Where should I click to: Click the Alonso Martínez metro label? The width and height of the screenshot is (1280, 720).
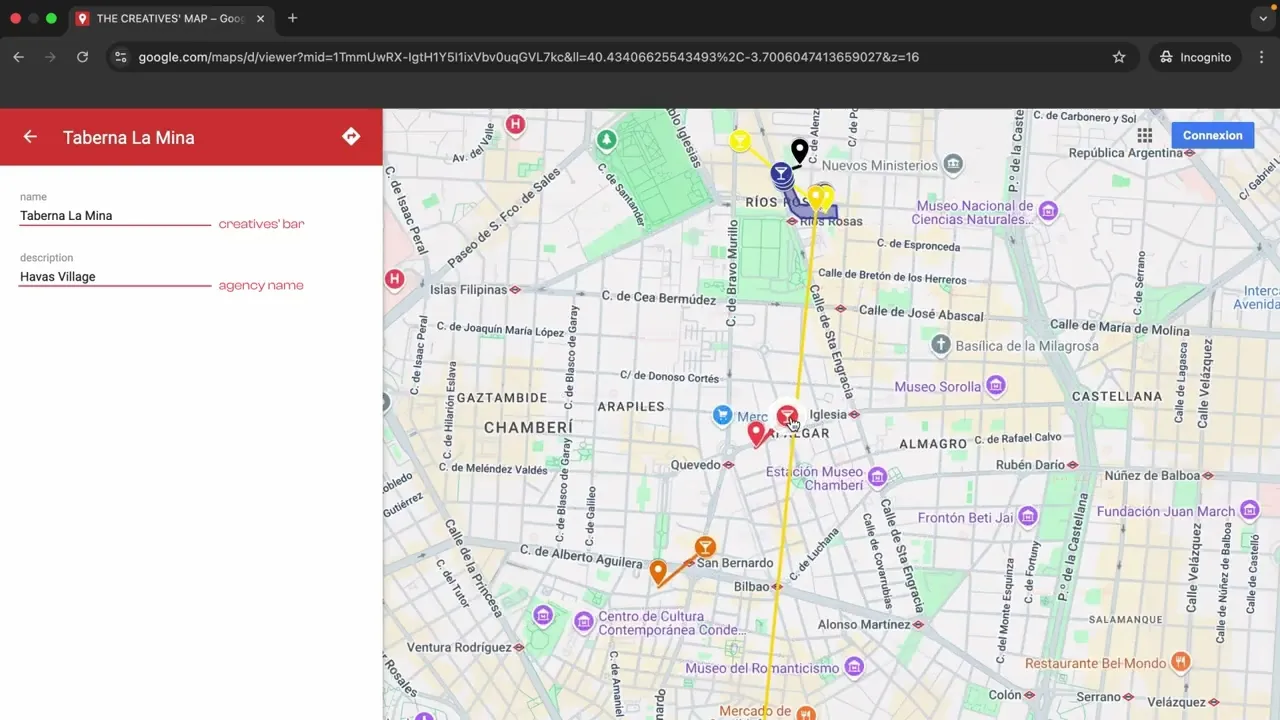(864, 624)
